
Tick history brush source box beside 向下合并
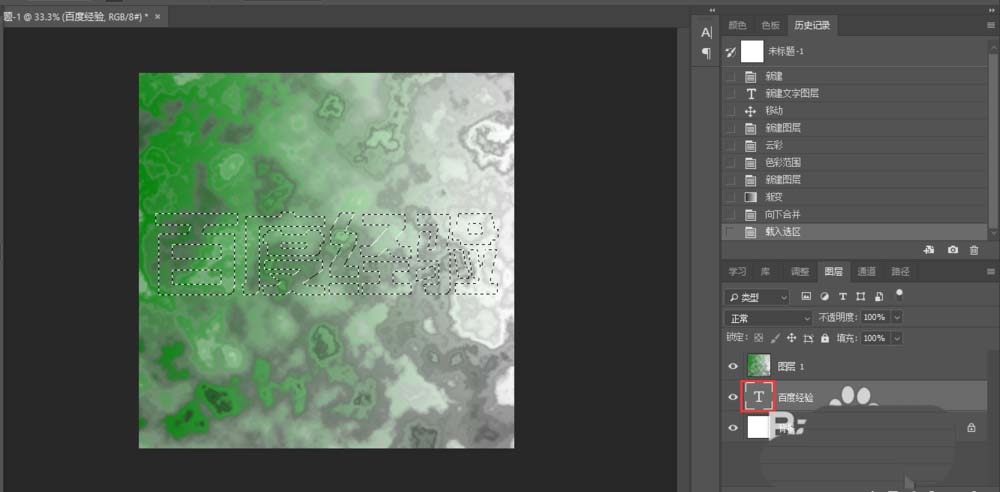730,214
